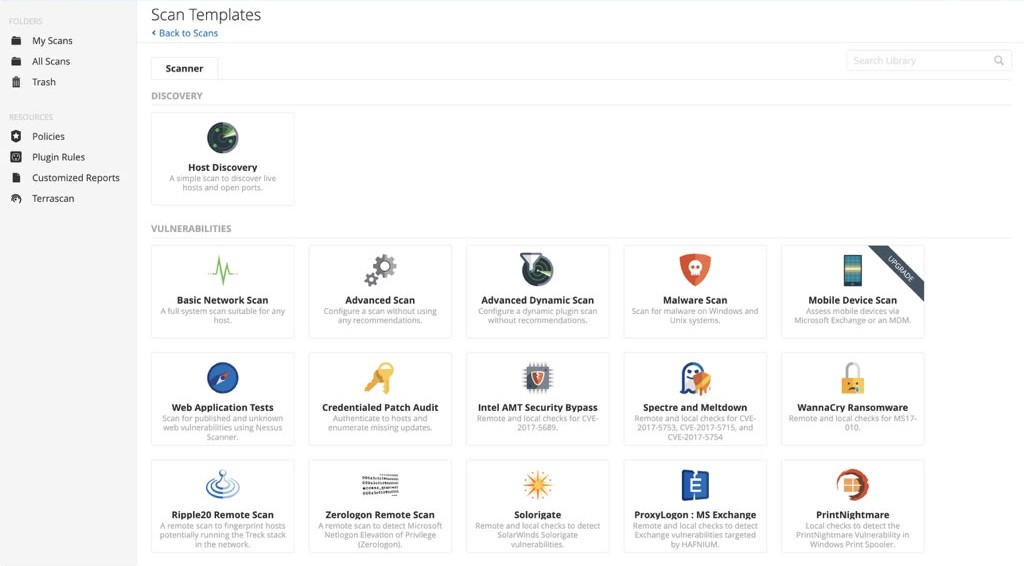Open Terrascan under Resources
This screenshot has width=1024, height=566.
tap(53, 198)
